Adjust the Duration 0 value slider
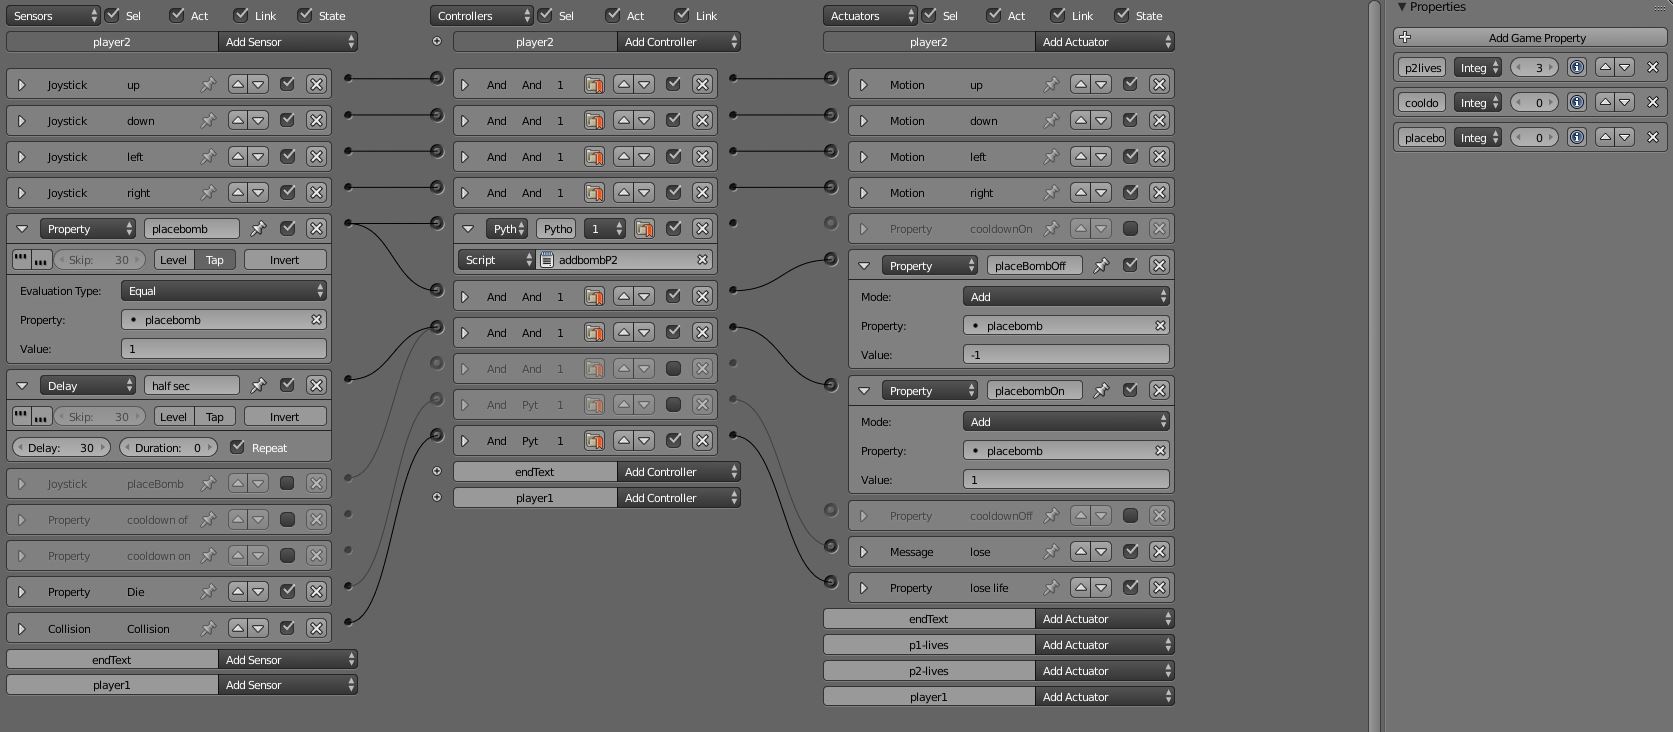 pos(169,448)
